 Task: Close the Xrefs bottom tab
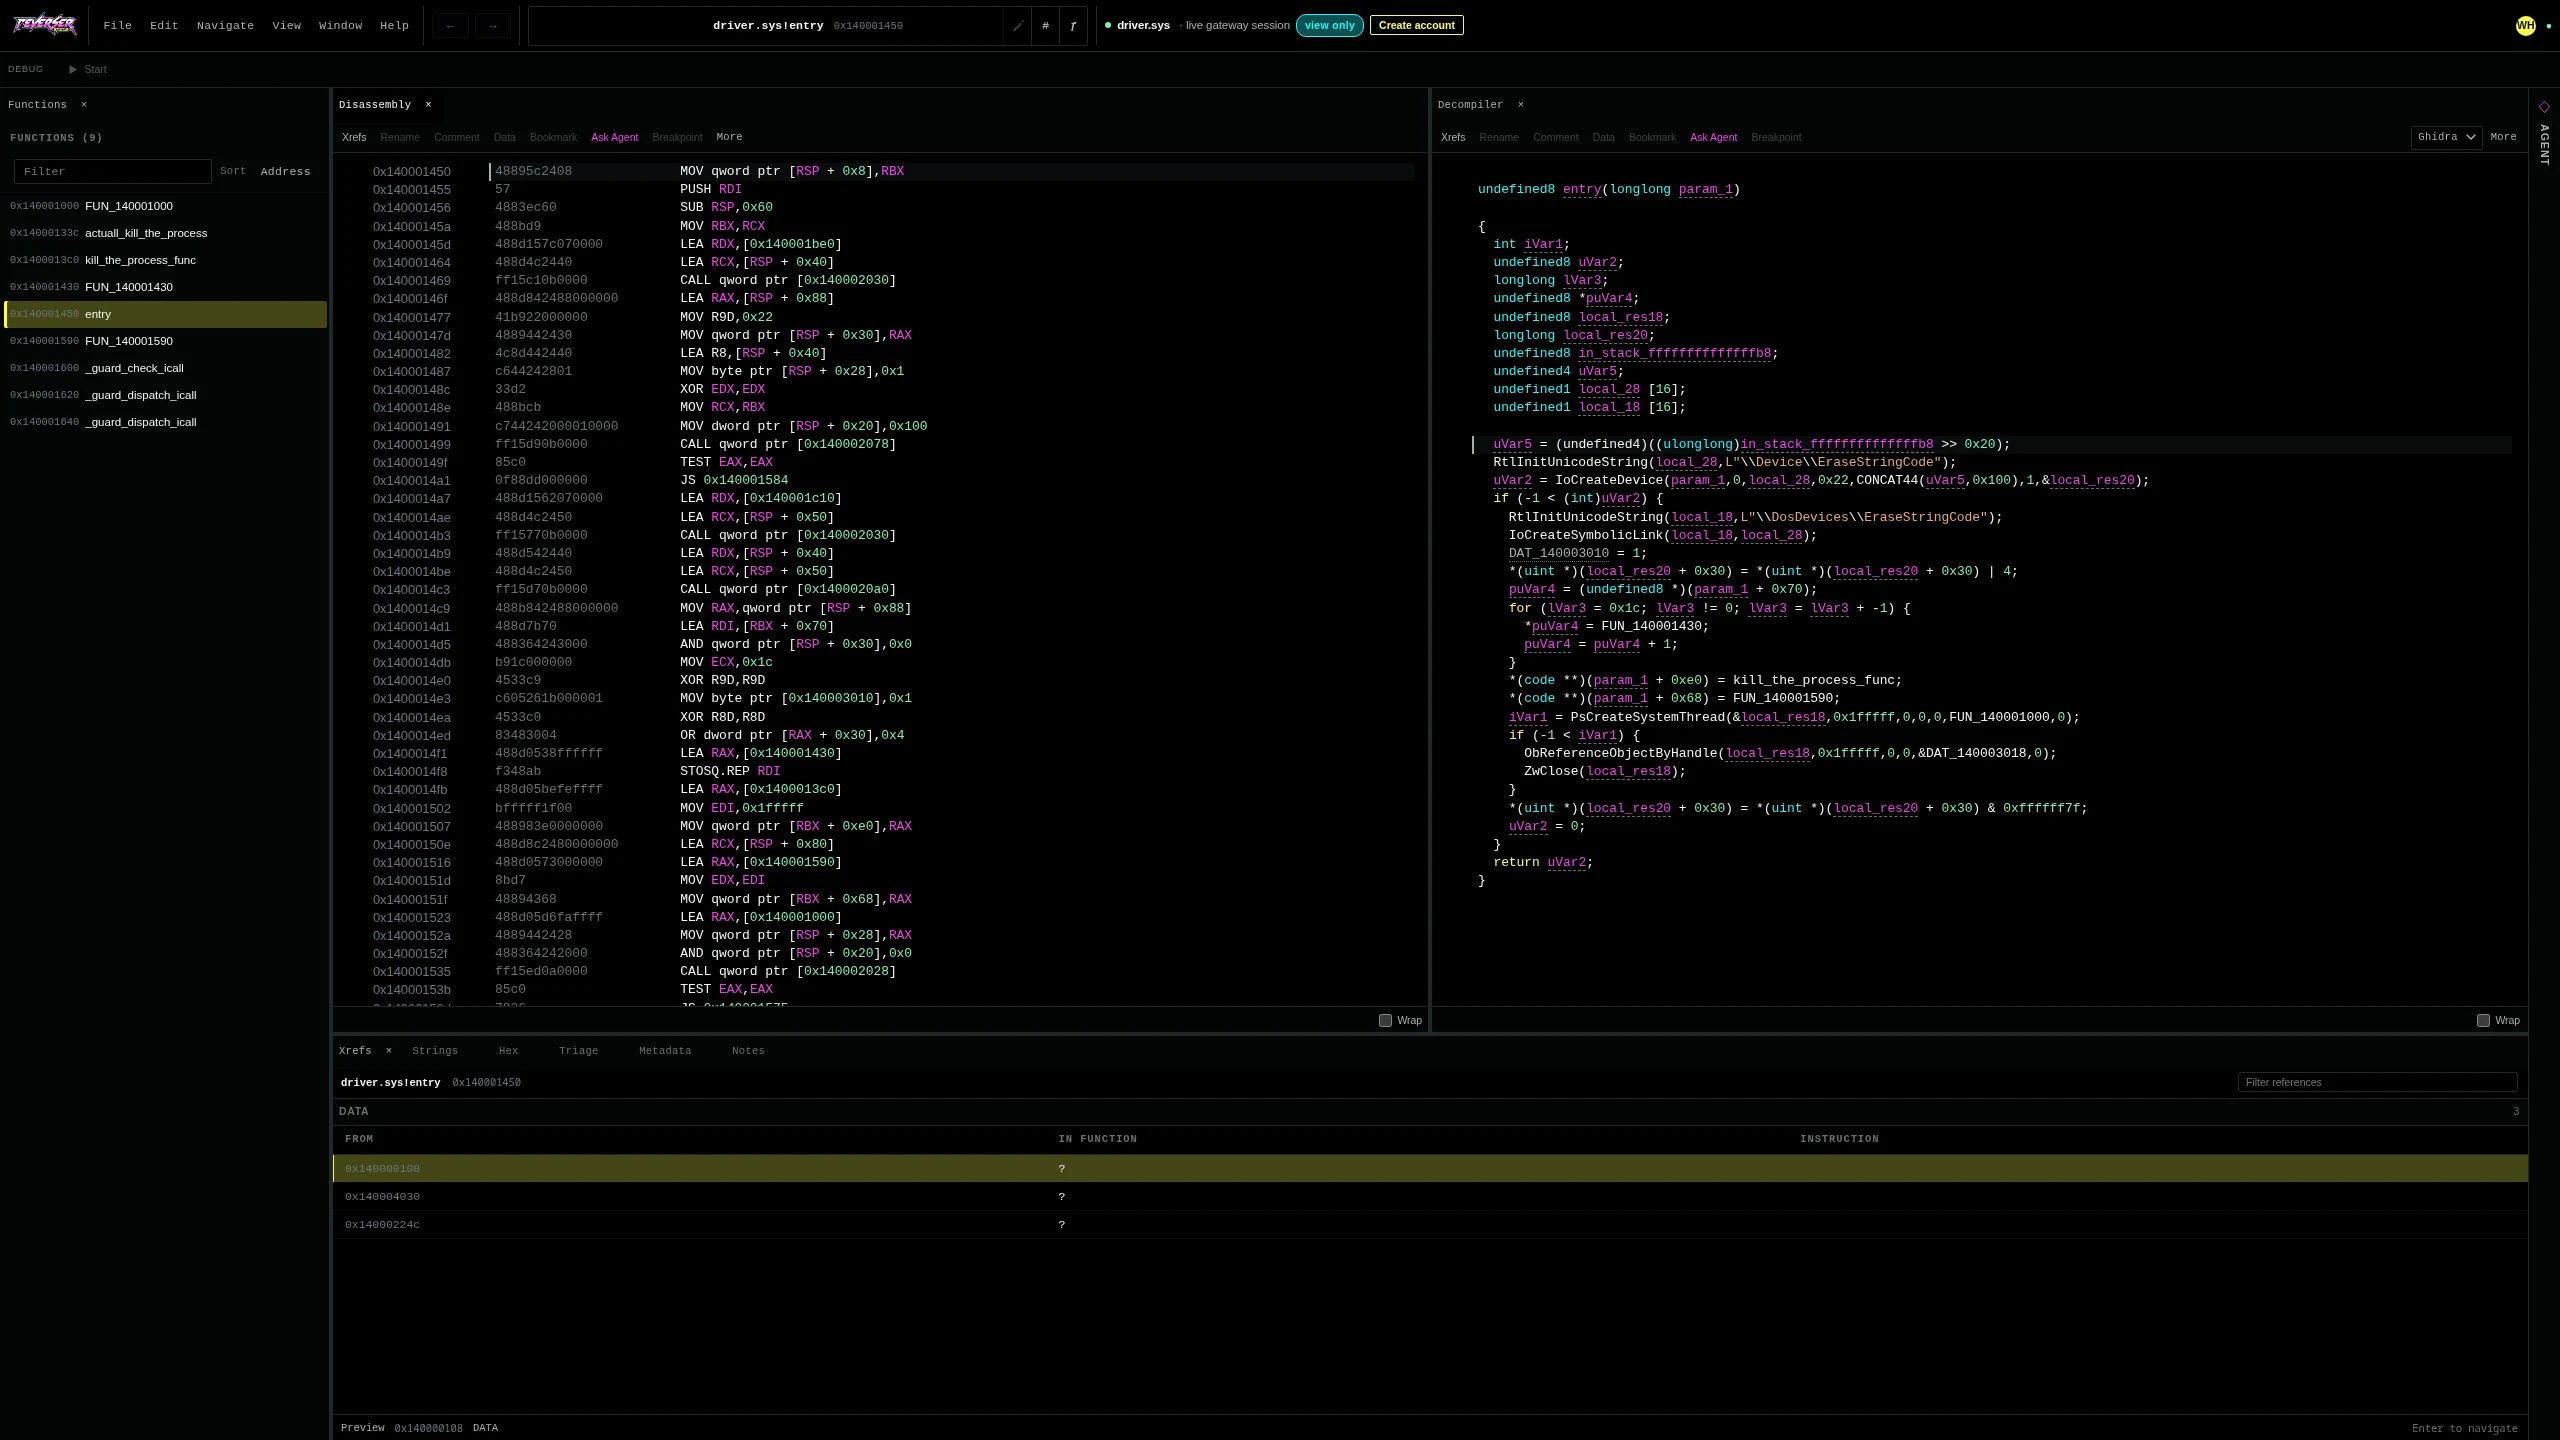click(x=389, y=1050)
